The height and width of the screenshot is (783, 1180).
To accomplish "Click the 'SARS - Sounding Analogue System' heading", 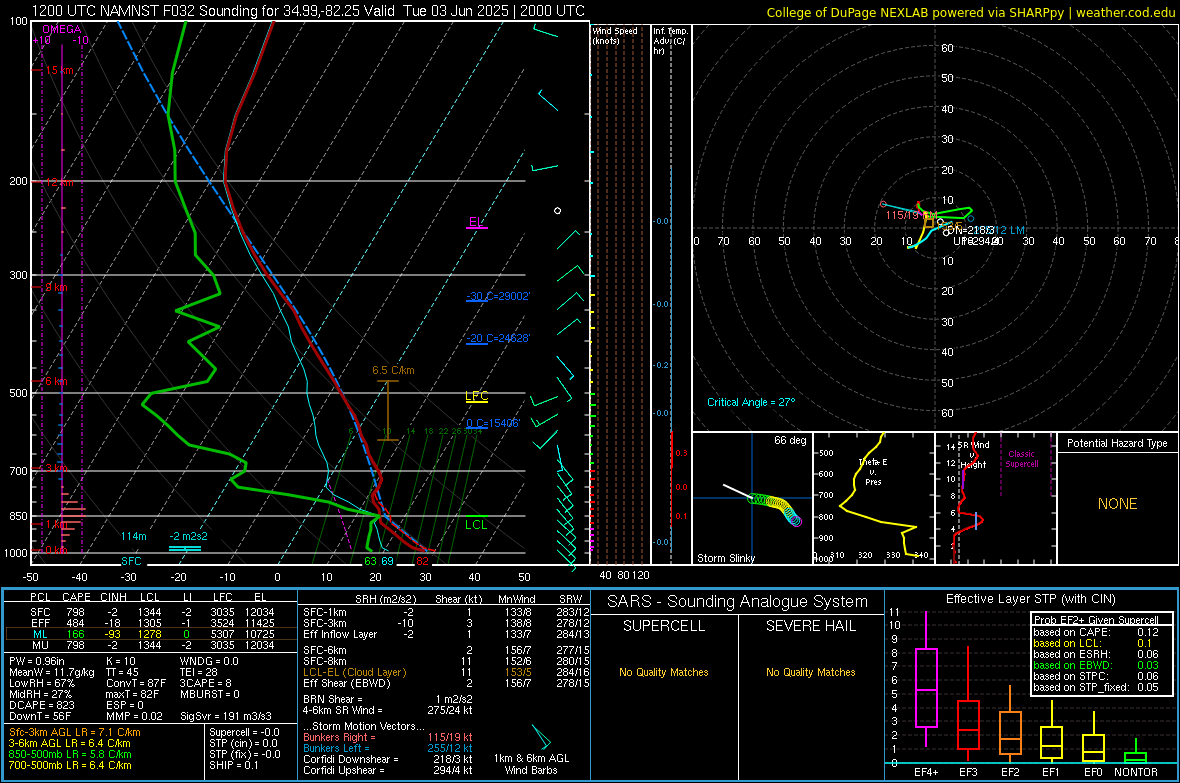I will (738, 602).
